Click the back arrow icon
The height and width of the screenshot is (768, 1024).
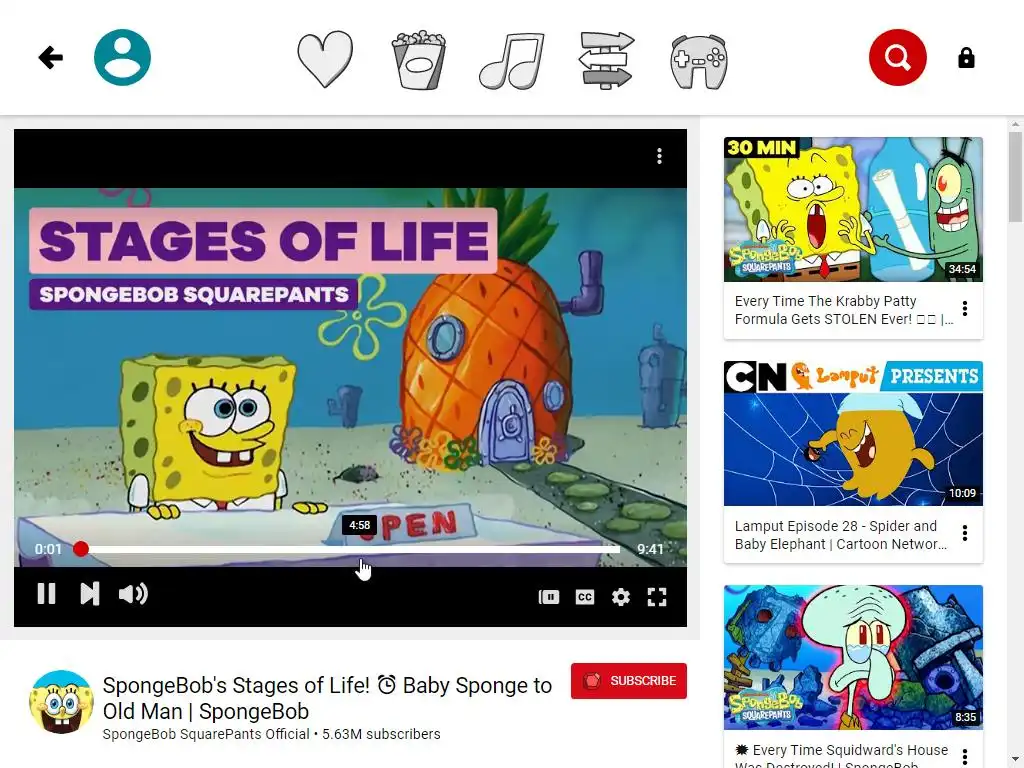[50, 57]
